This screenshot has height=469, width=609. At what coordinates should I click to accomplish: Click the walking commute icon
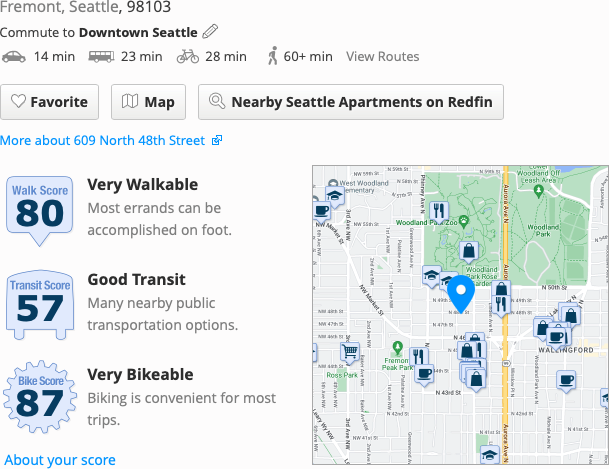[272, 56]
